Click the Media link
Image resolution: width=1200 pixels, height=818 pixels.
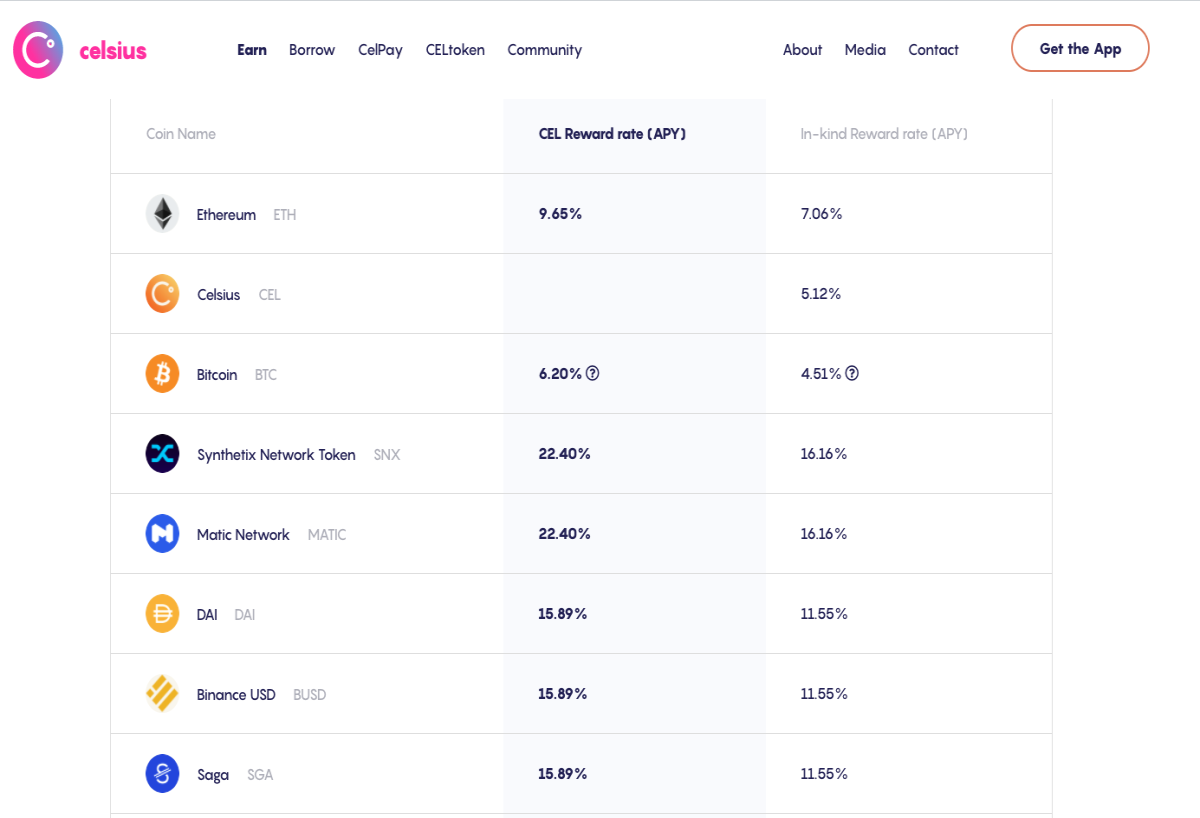pyautogui.click(x=865, y=50)
